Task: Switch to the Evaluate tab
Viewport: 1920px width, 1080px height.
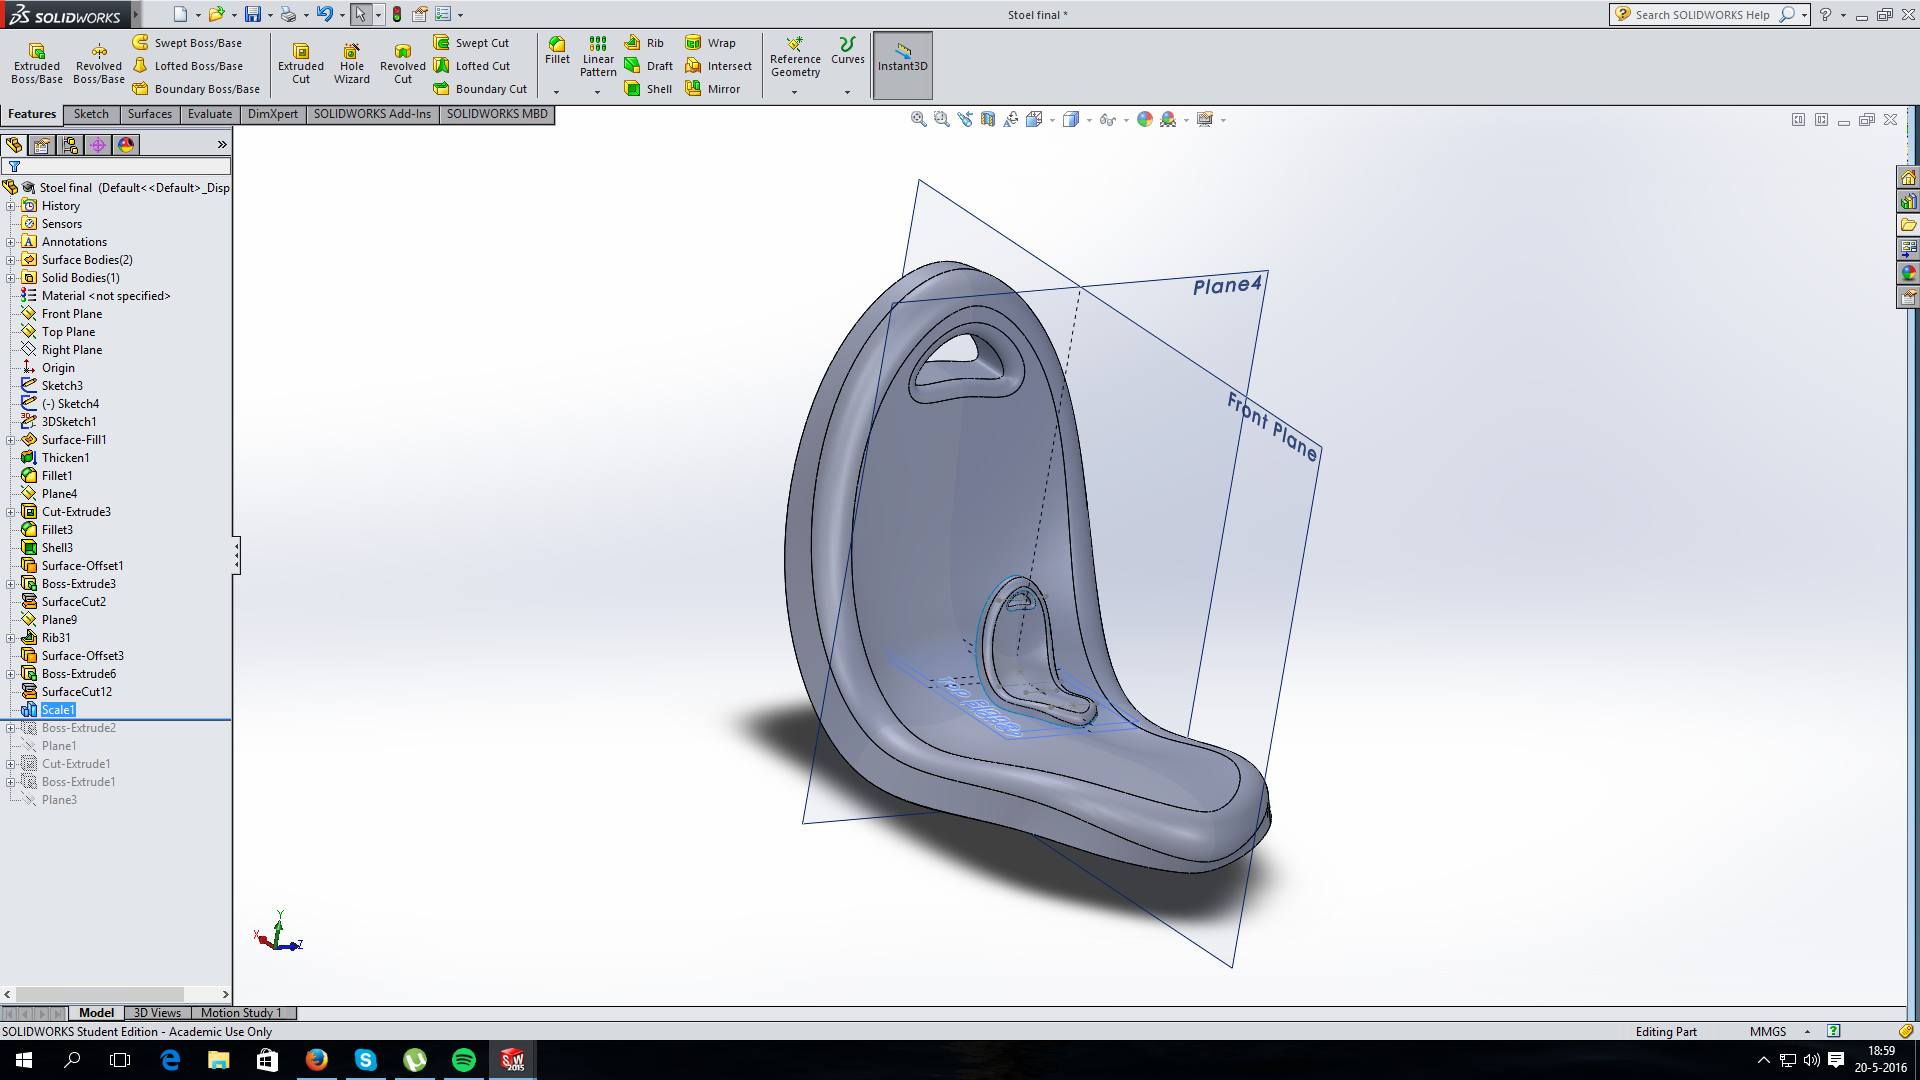Action: (209, 114)
